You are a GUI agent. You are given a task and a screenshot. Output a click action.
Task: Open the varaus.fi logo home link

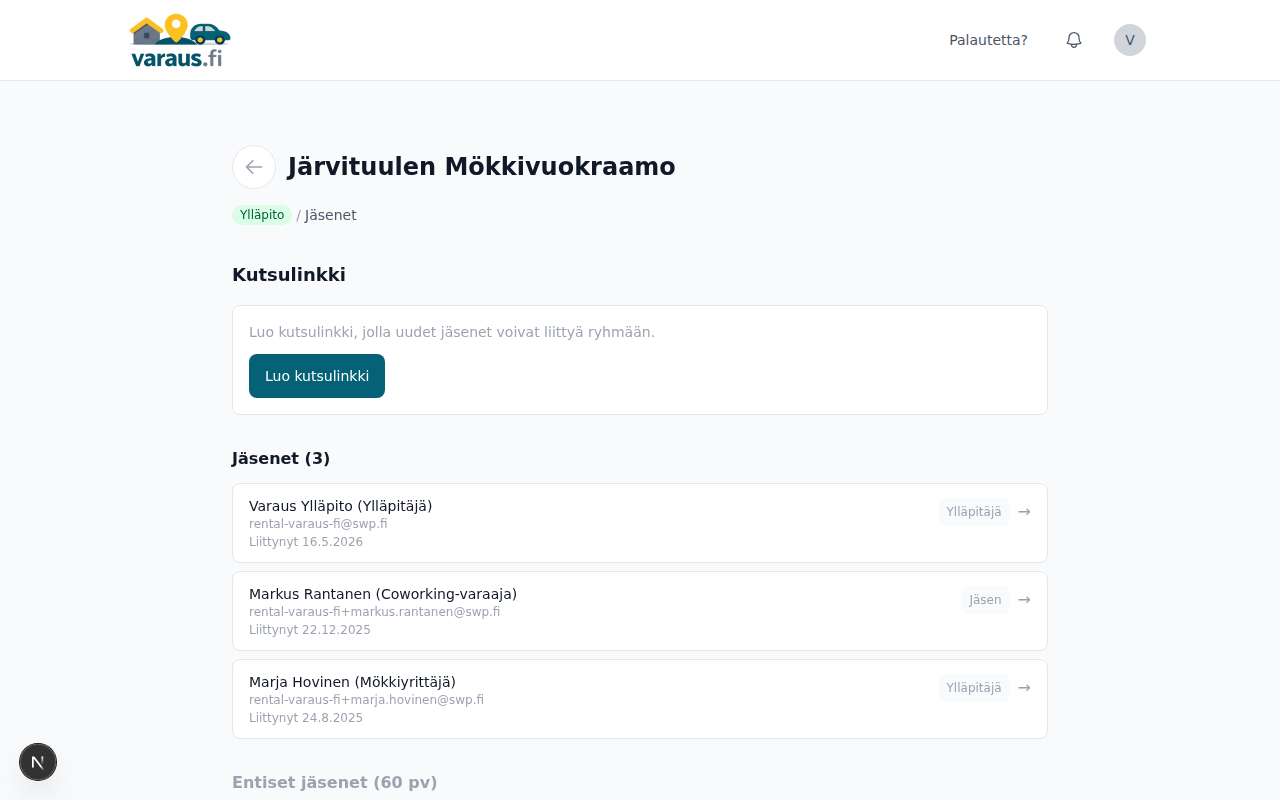click(180, 40)
